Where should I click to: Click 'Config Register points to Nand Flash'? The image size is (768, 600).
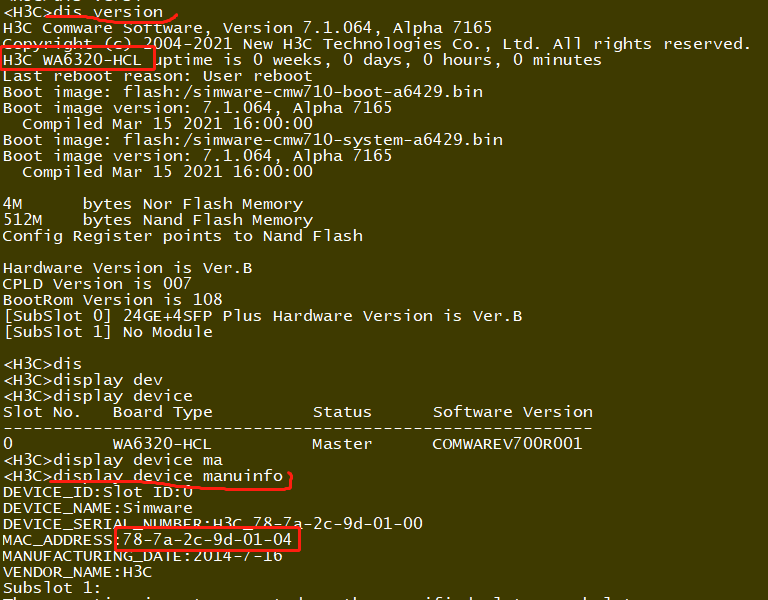pos(182,236)
